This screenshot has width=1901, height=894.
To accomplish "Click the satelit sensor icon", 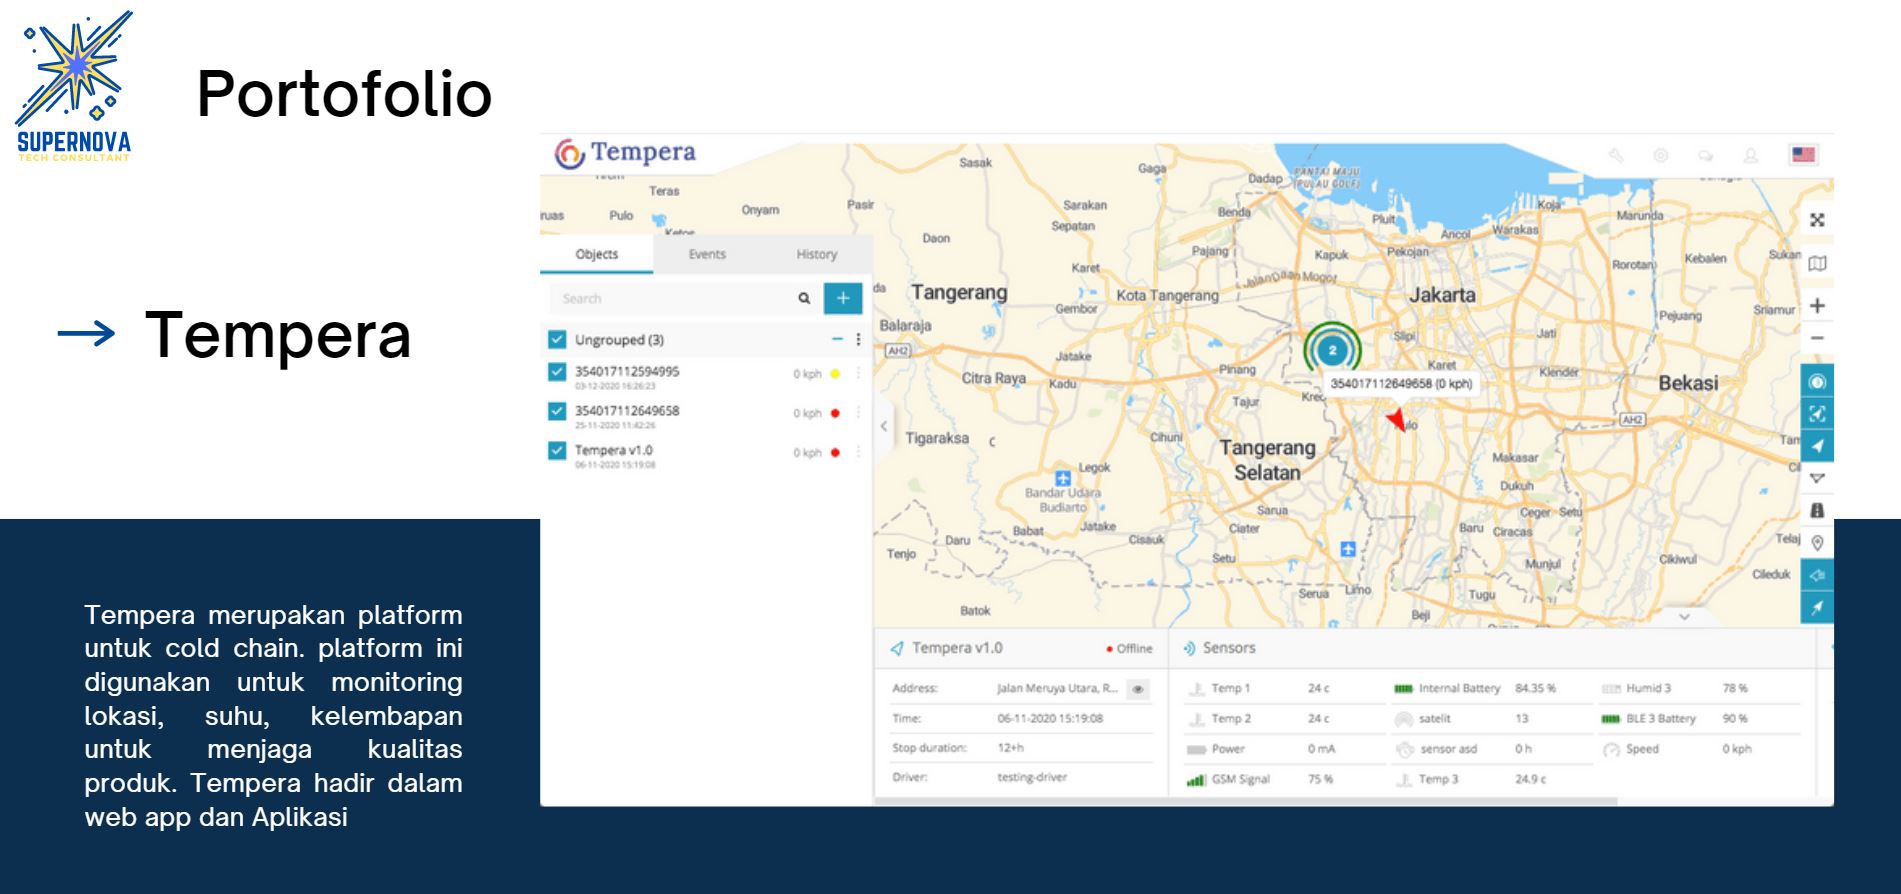I will pos(1404,719).
